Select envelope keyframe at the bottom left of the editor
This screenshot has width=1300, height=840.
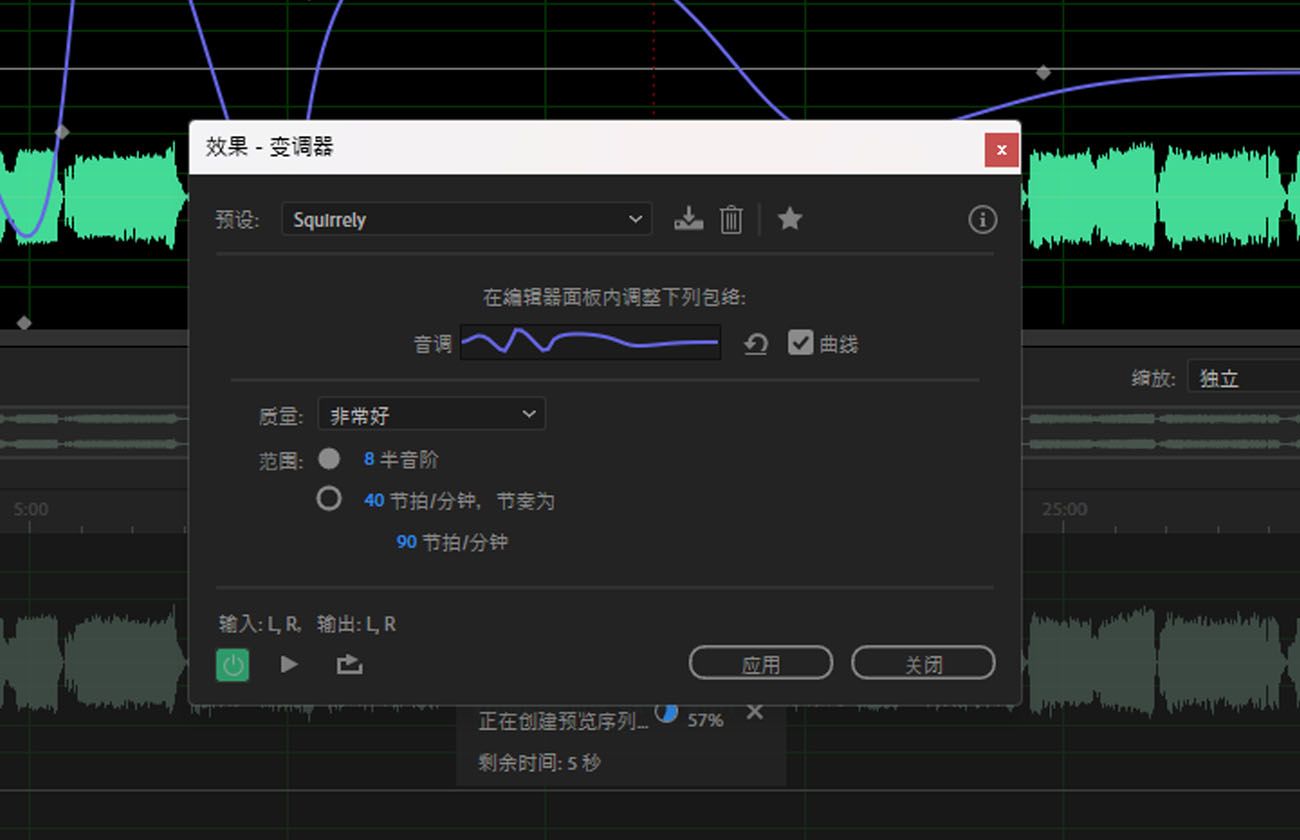[x=24, y=323]
